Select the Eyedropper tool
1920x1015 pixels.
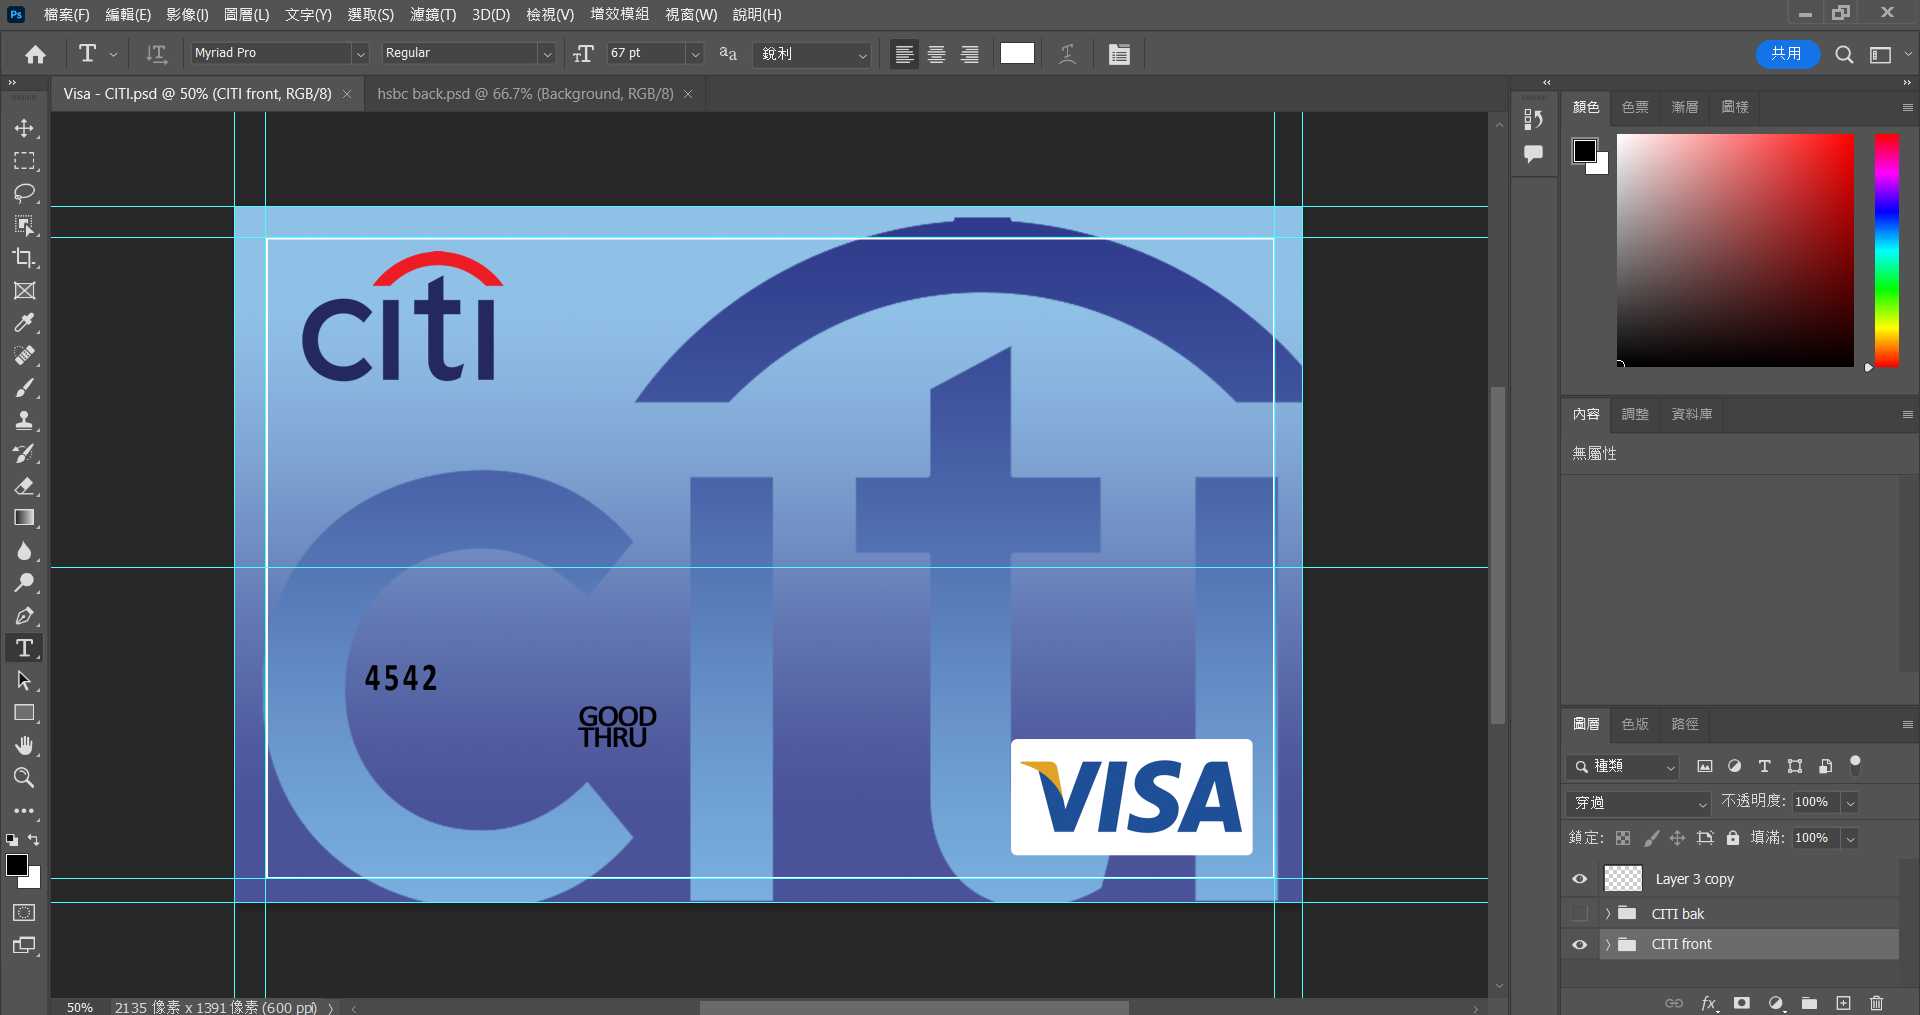24,323
